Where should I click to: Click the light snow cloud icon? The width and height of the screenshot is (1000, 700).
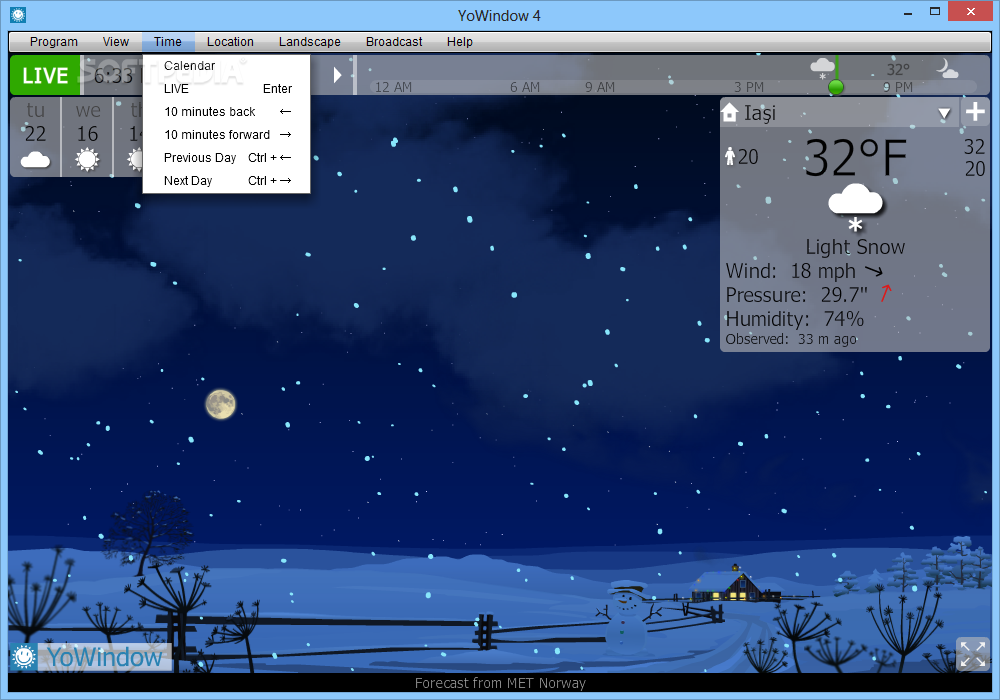pyautogui.click(x=855, y=207)
